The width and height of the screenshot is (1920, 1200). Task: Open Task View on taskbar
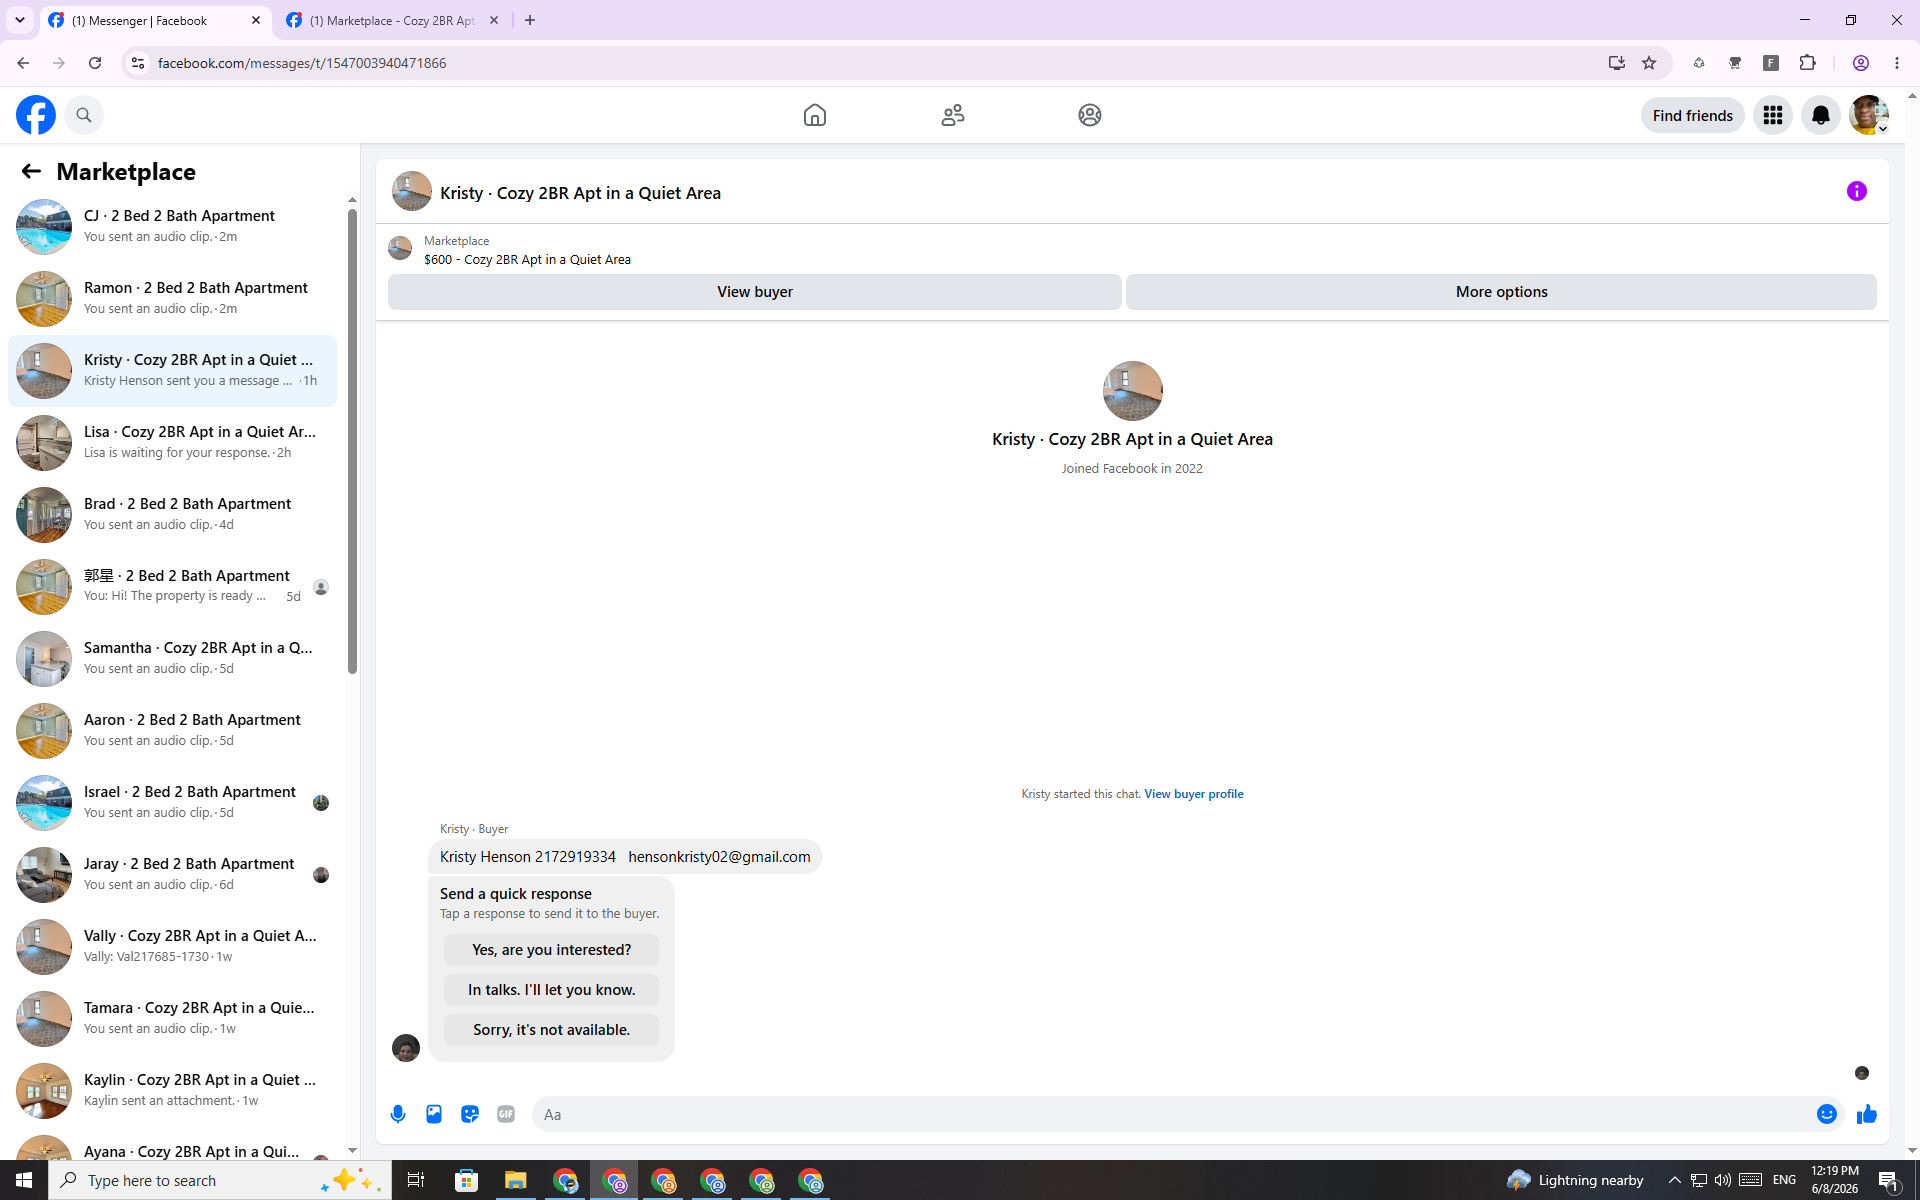coord(416,1180)
